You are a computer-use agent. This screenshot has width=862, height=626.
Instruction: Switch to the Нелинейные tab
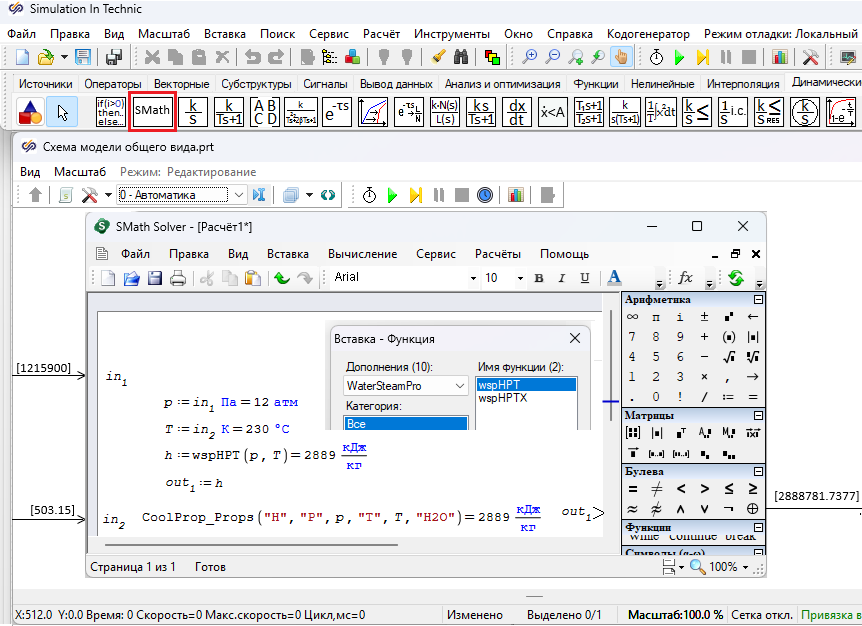661,84
